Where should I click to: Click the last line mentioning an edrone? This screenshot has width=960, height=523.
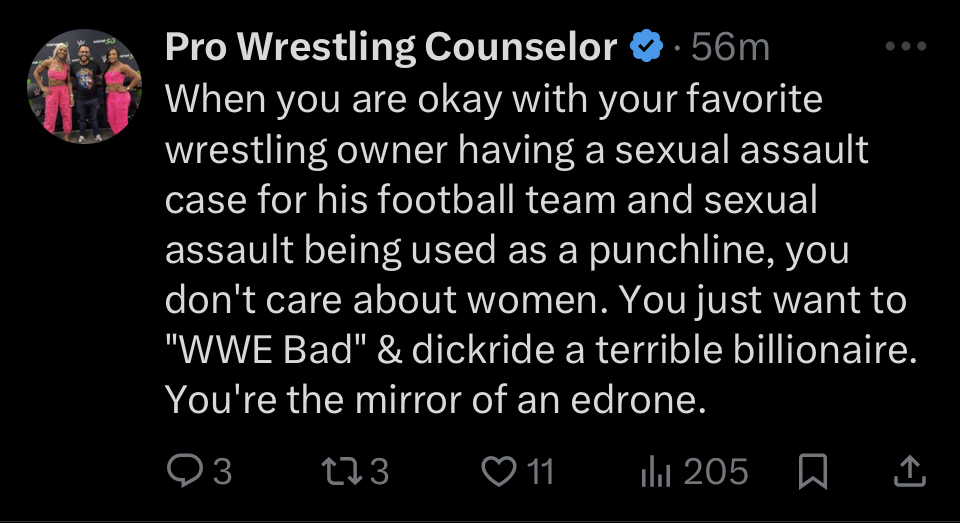[x=435, y=400]
